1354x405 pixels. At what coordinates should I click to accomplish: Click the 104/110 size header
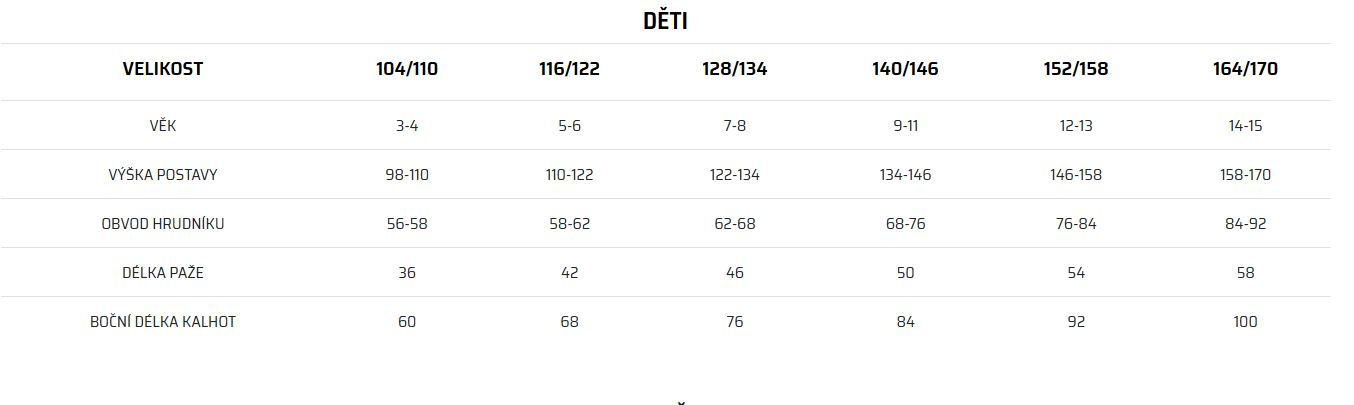pos(407,69)
